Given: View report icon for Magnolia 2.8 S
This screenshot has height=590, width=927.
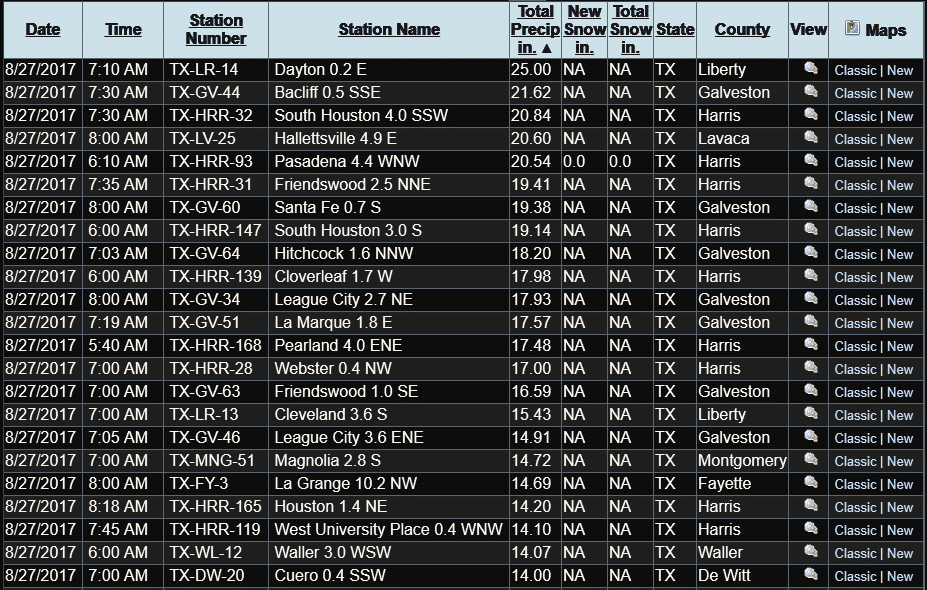Looking at the screenshot, I should coord(811,460).
